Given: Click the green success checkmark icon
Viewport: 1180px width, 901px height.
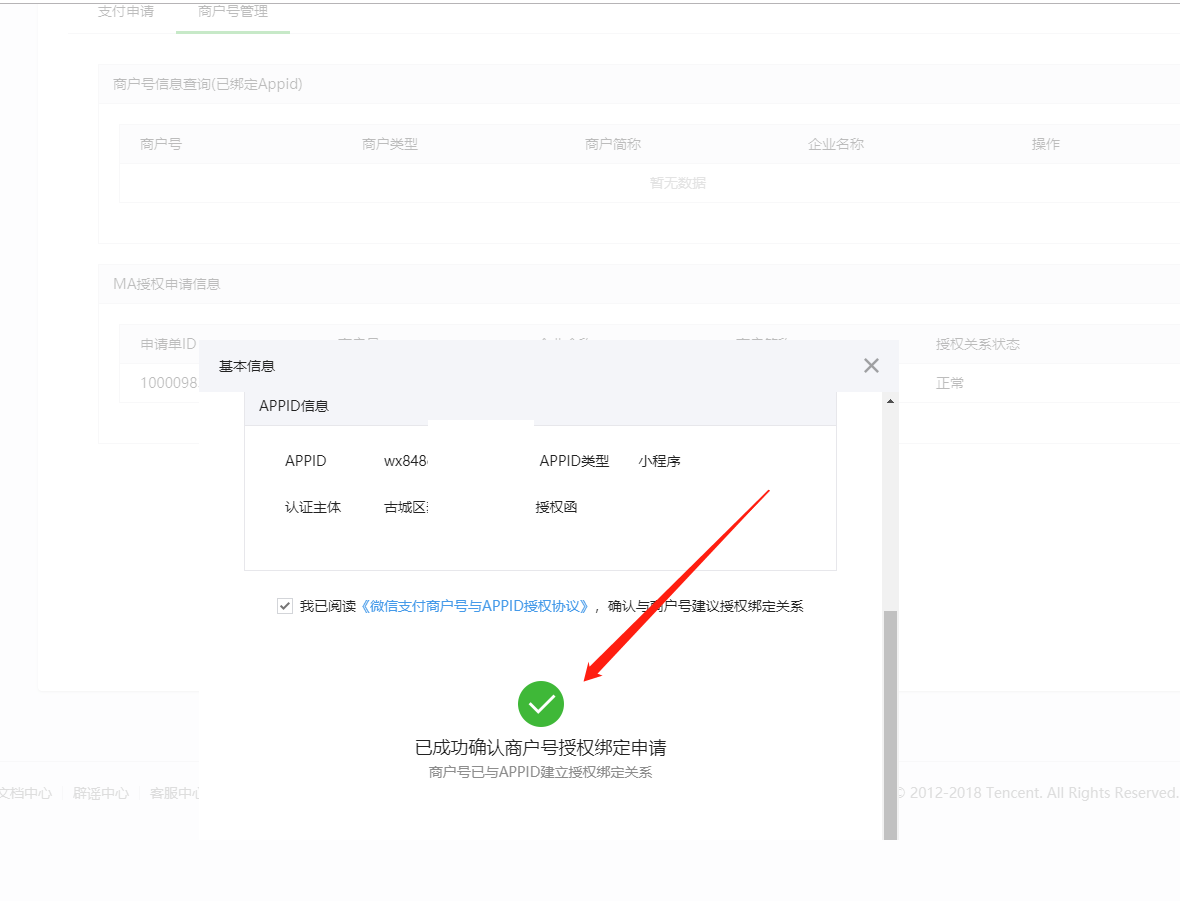Looking at the screenshot, I should tap(541, 704).
